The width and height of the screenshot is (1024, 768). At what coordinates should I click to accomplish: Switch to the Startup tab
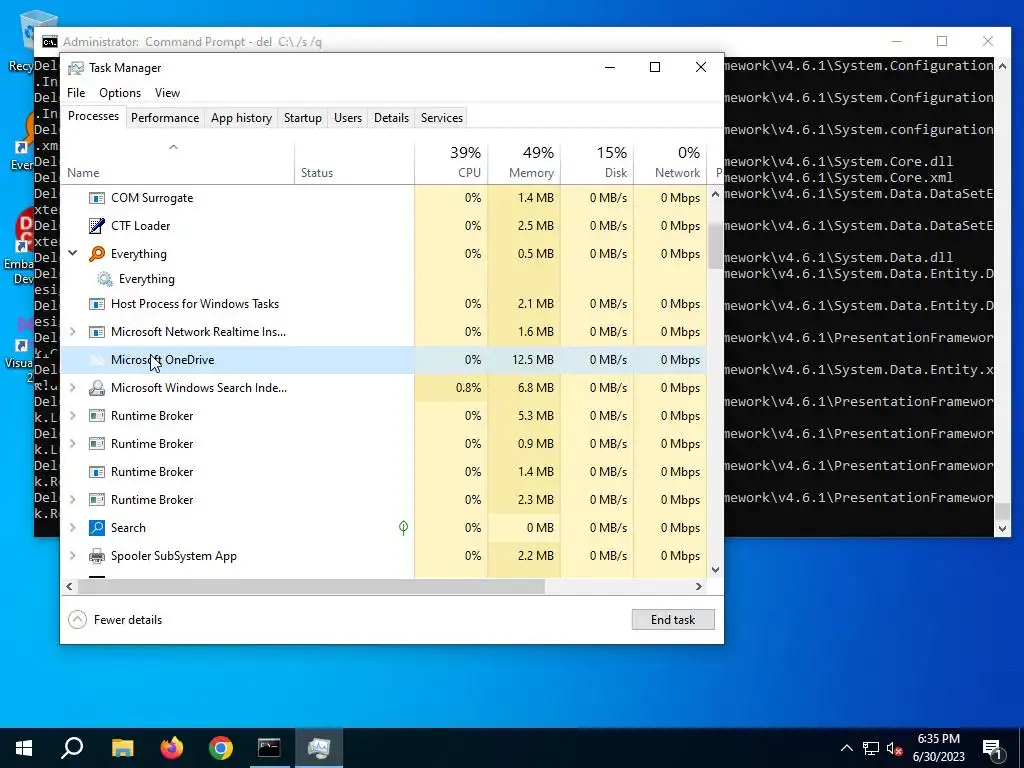[303, 118]
